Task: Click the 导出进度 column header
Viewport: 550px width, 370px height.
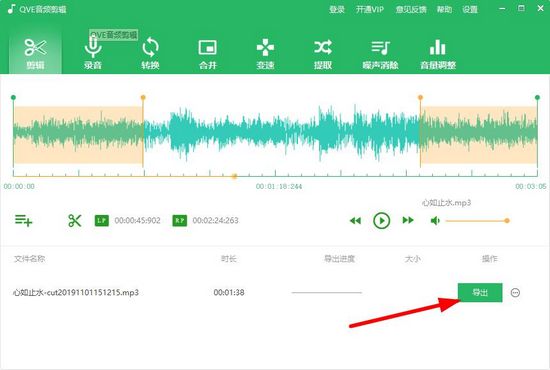Action: click(339, 259)
